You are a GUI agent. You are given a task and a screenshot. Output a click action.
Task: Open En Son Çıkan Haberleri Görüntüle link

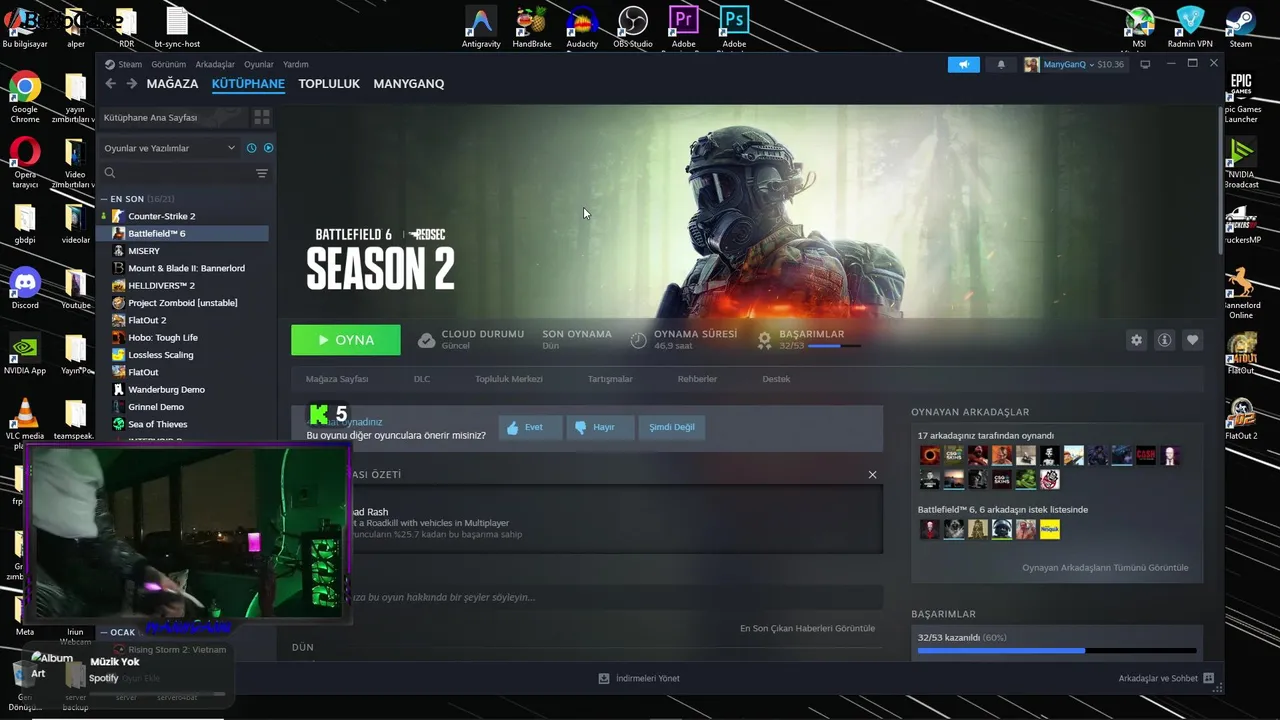[807, 628]
